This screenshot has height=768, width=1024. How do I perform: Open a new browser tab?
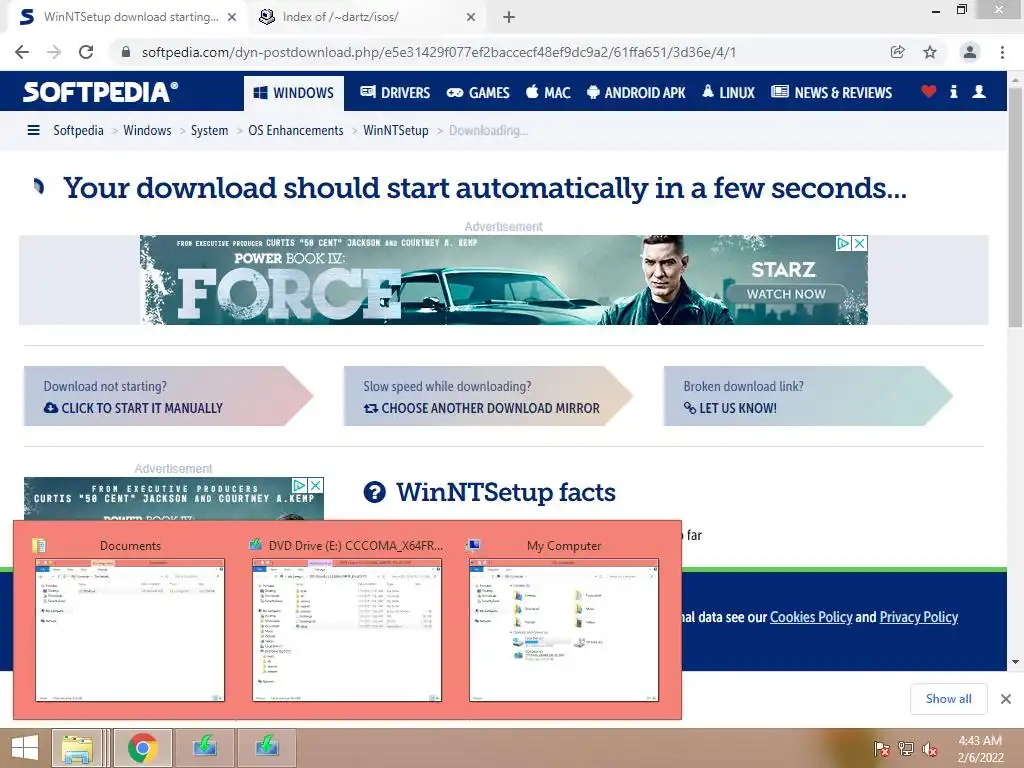coord(509,17)
